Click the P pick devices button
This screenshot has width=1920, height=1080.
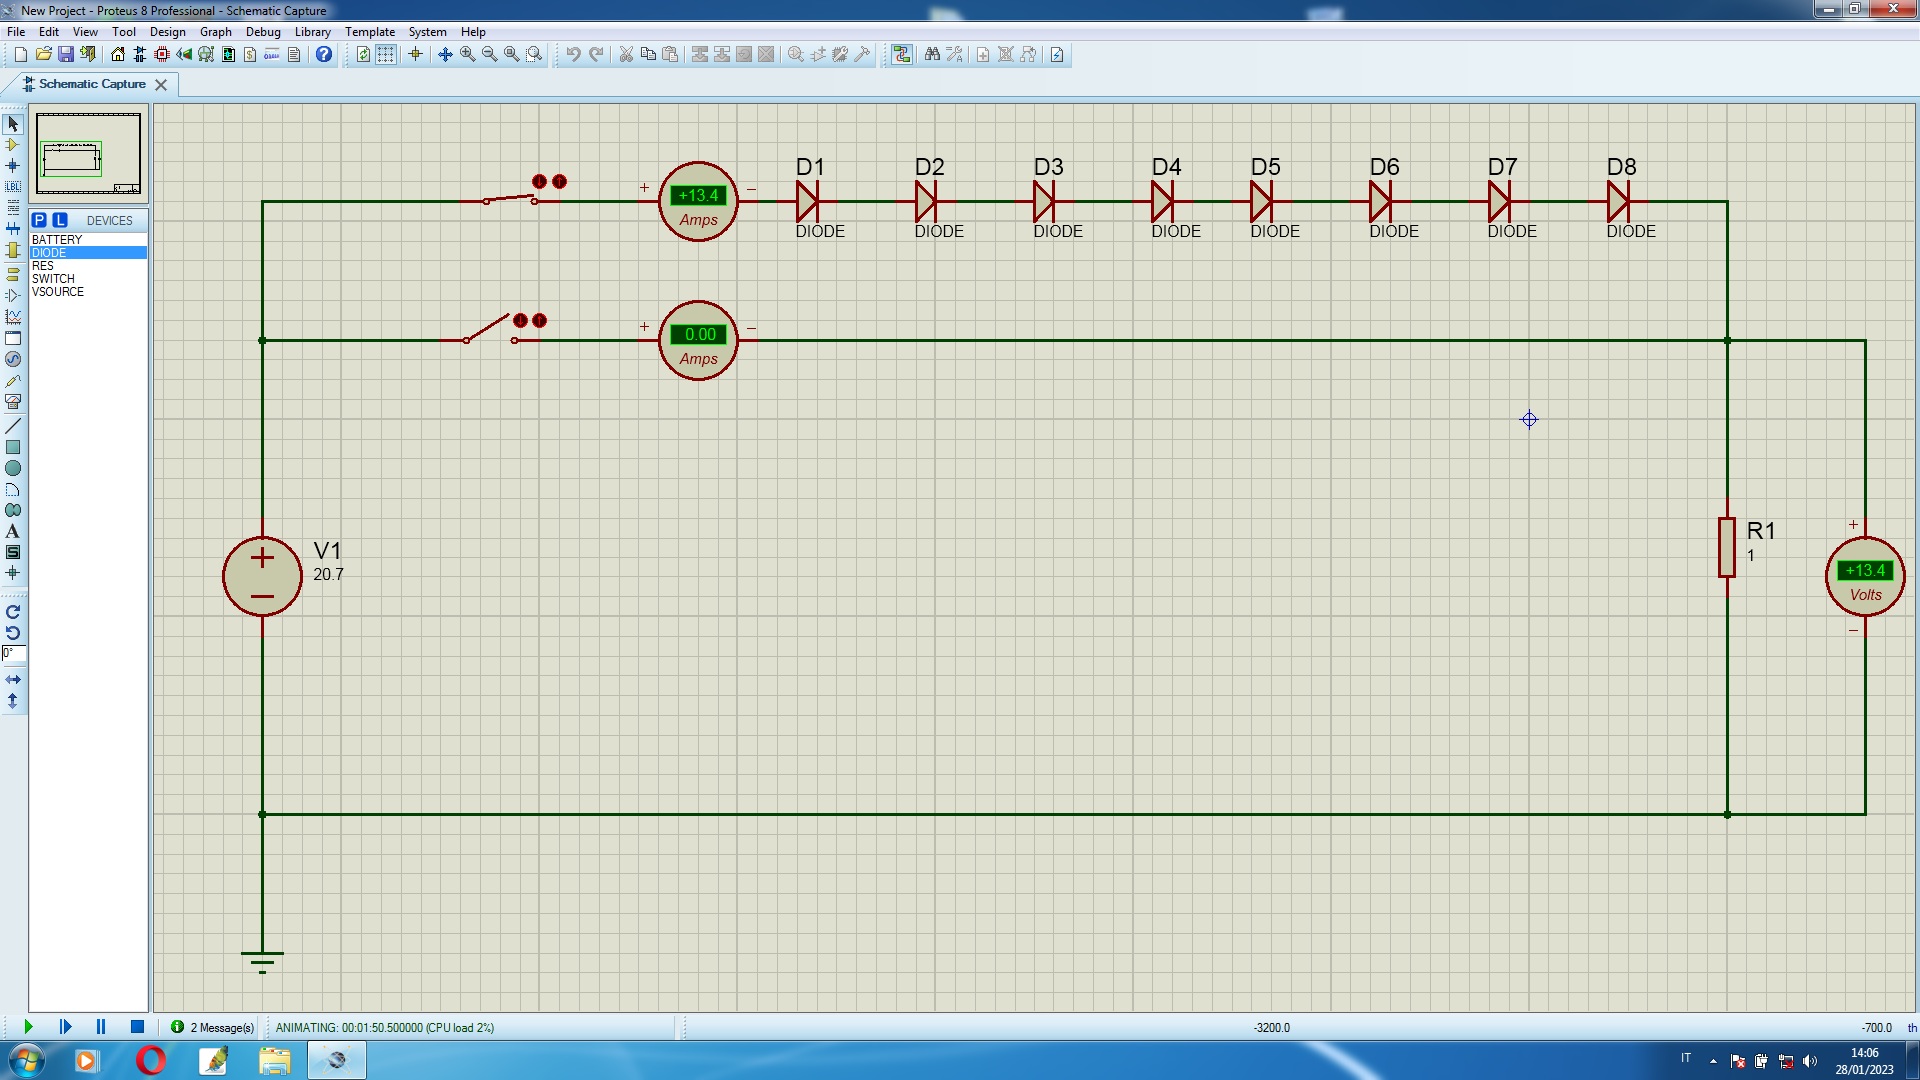pos(39,220)
